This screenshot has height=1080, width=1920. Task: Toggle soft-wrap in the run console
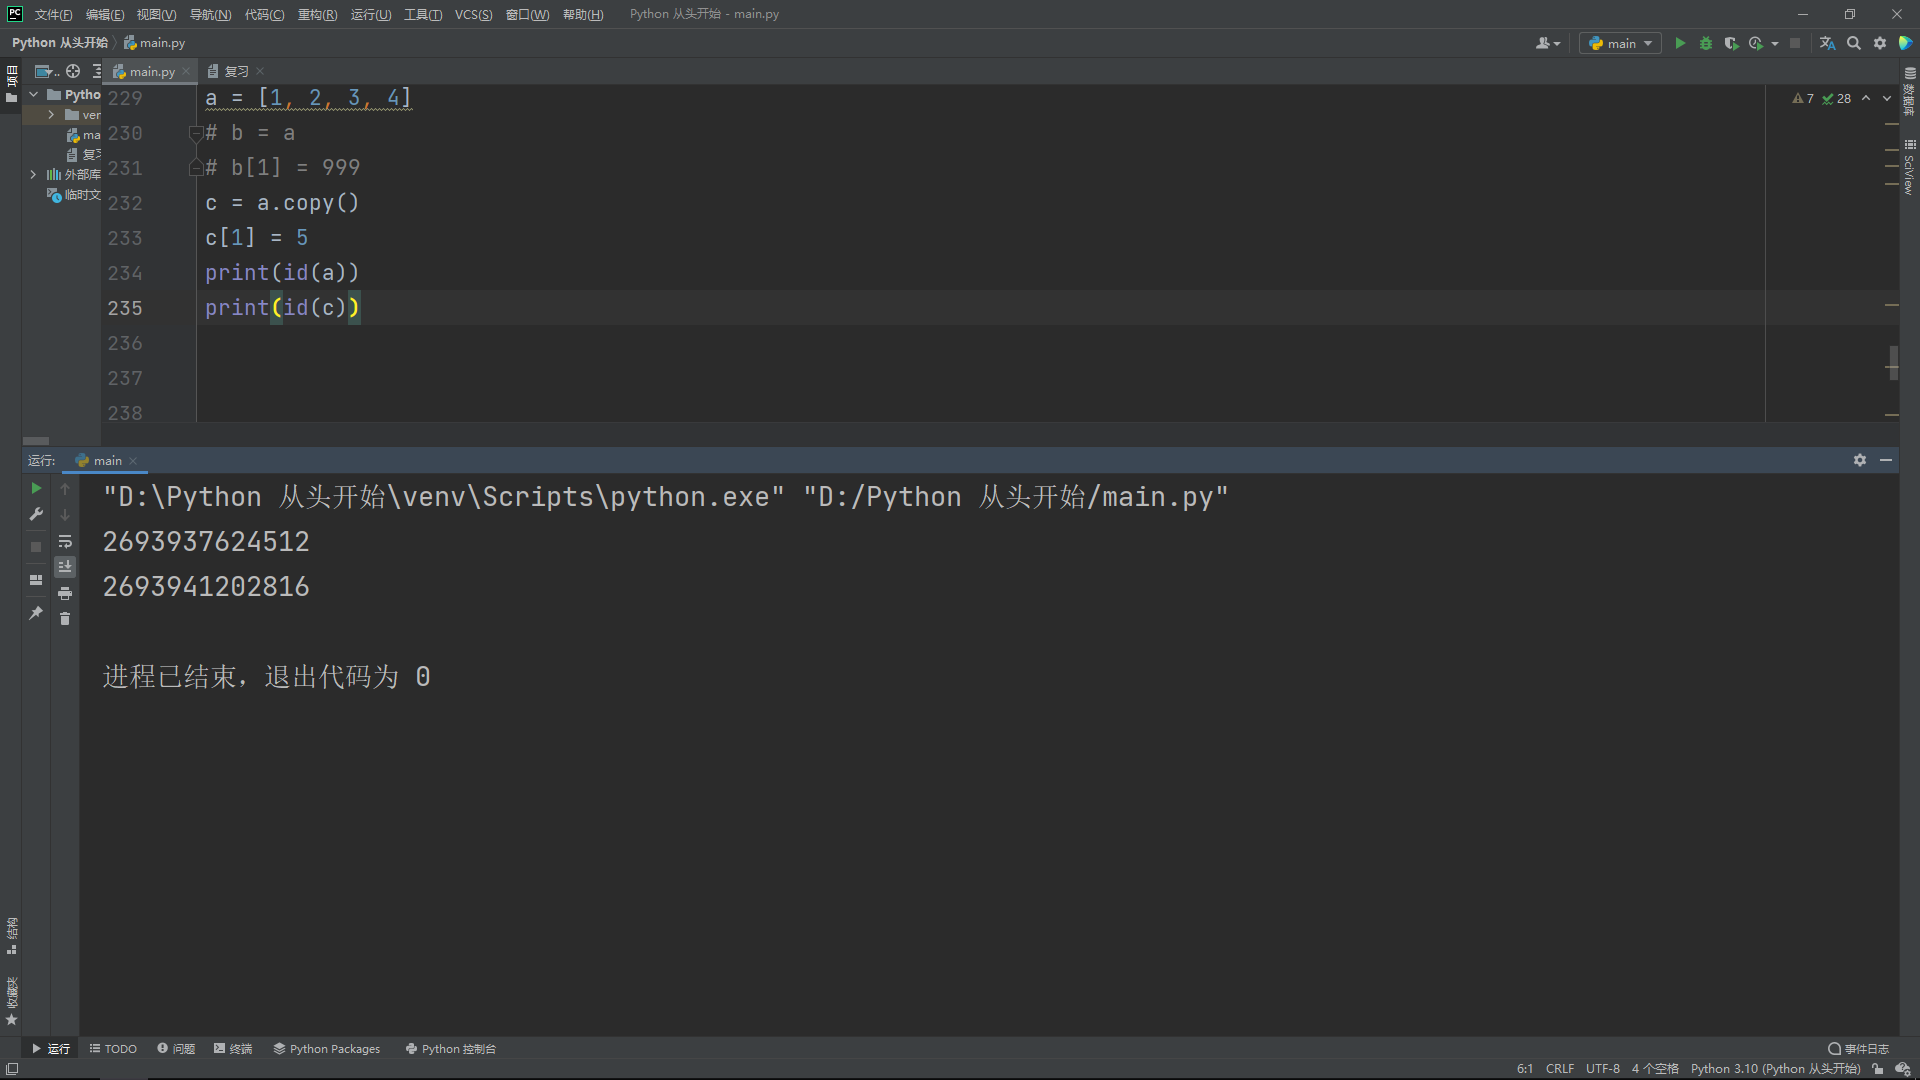pyautogui.click(x=65, y=541)
